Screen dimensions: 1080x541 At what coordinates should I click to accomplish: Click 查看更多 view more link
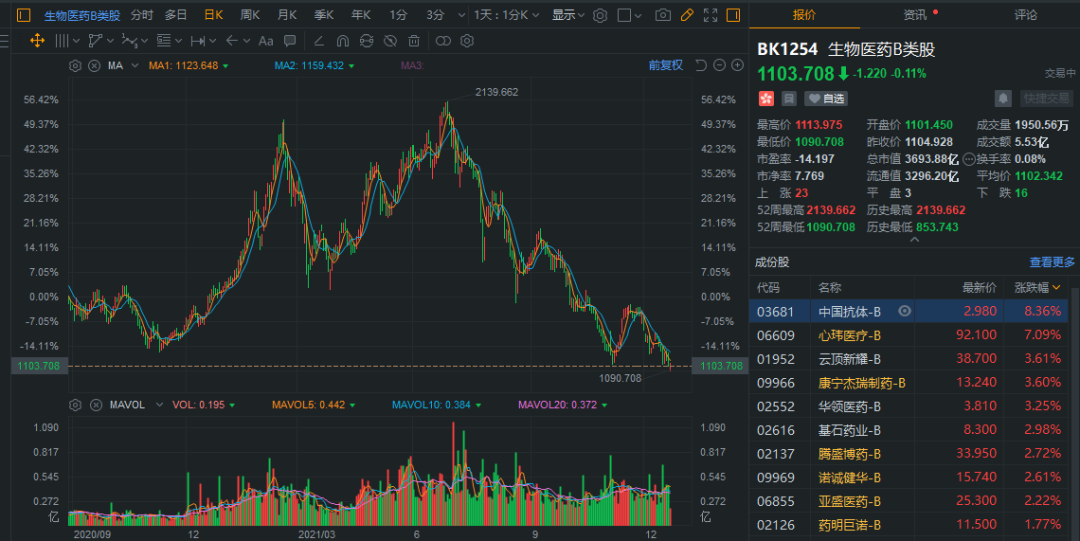(x=1052, y=262)
